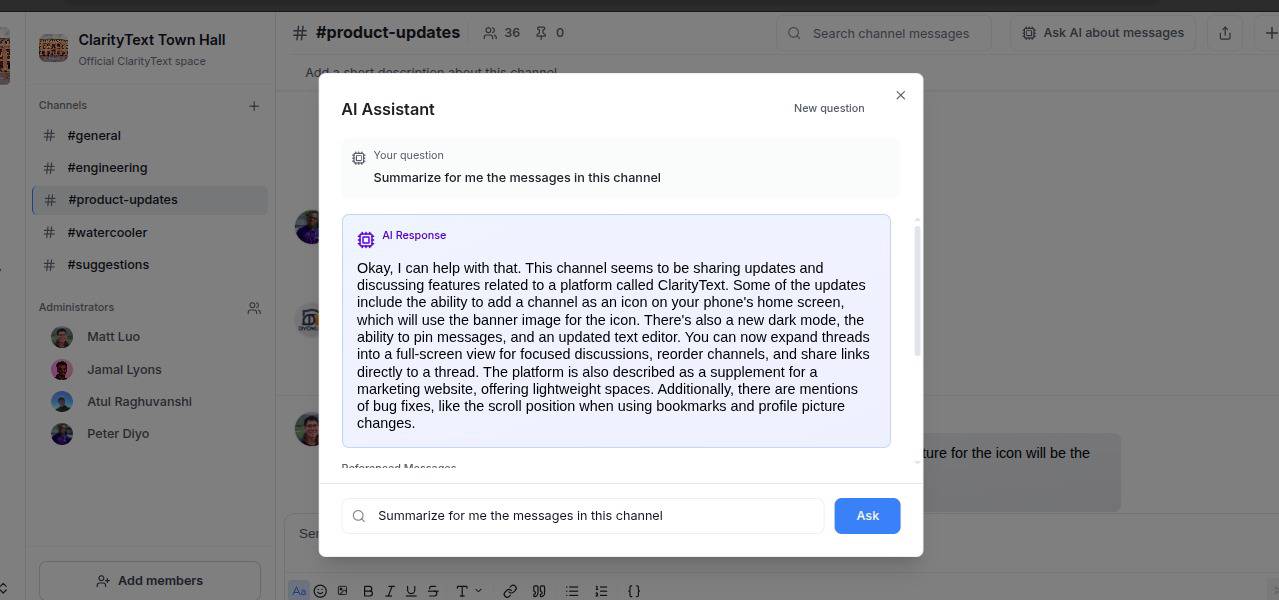Insert a code block

pyautogui.click(x=634, y=591)
